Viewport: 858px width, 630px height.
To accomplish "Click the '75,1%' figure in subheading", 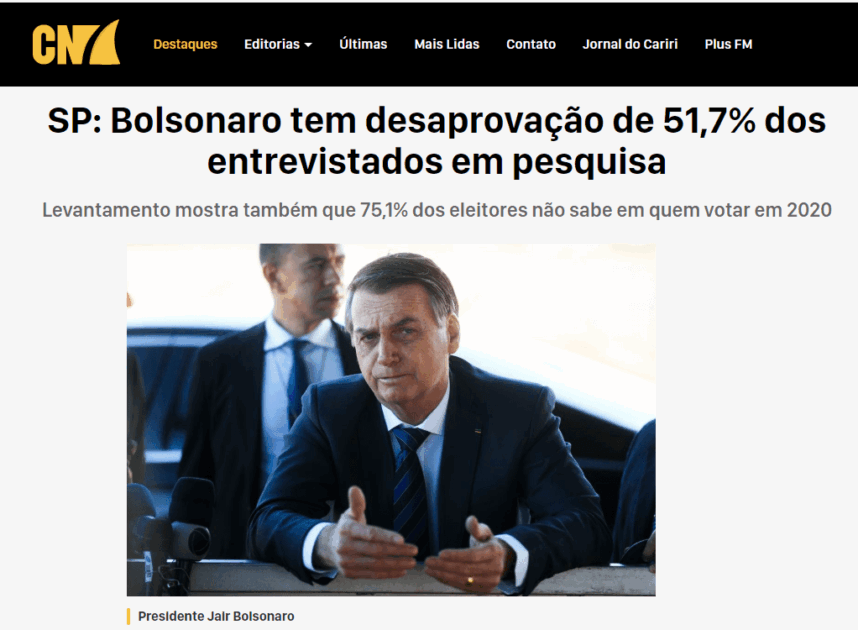I will (384, 210).
